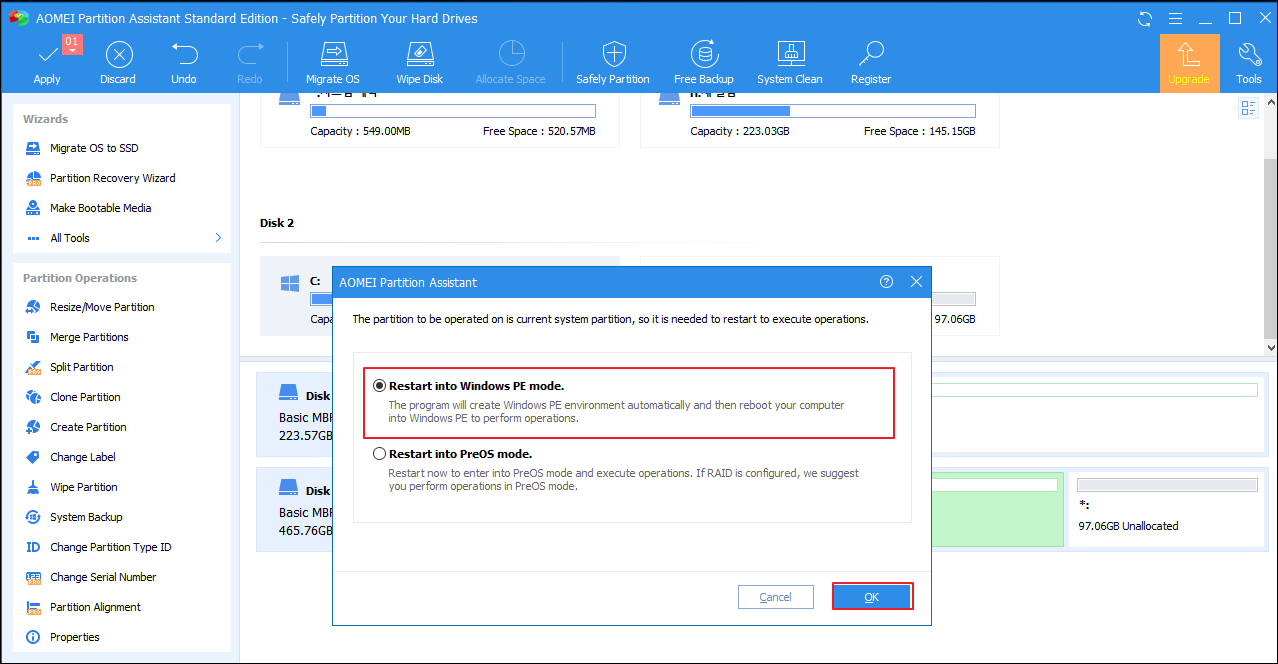Open Free Backup from toolbar
The width and height of the screenshot is (1278, 664).
[704, 62]
